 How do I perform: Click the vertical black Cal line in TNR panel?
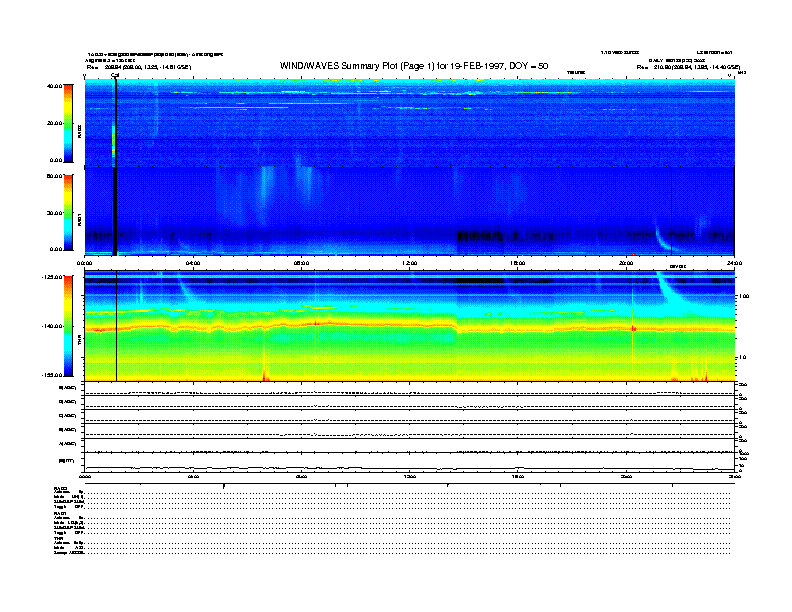pyautogui.click(x=117, y=326)
